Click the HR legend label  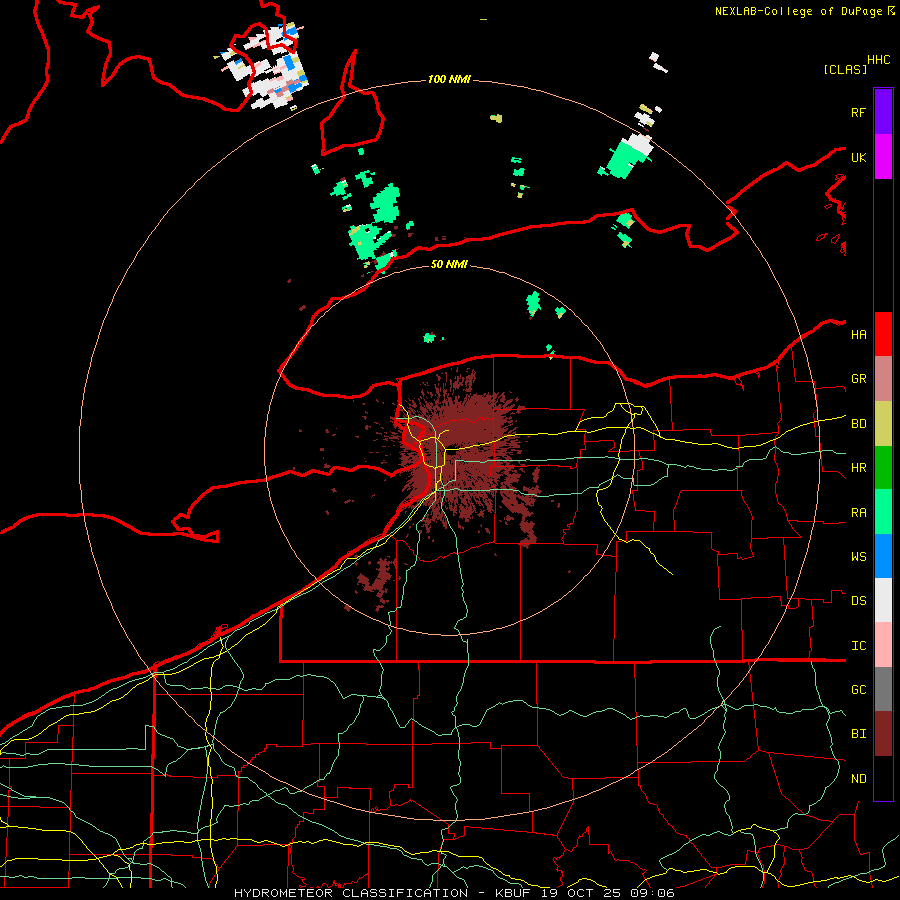[x=858, y=468]
